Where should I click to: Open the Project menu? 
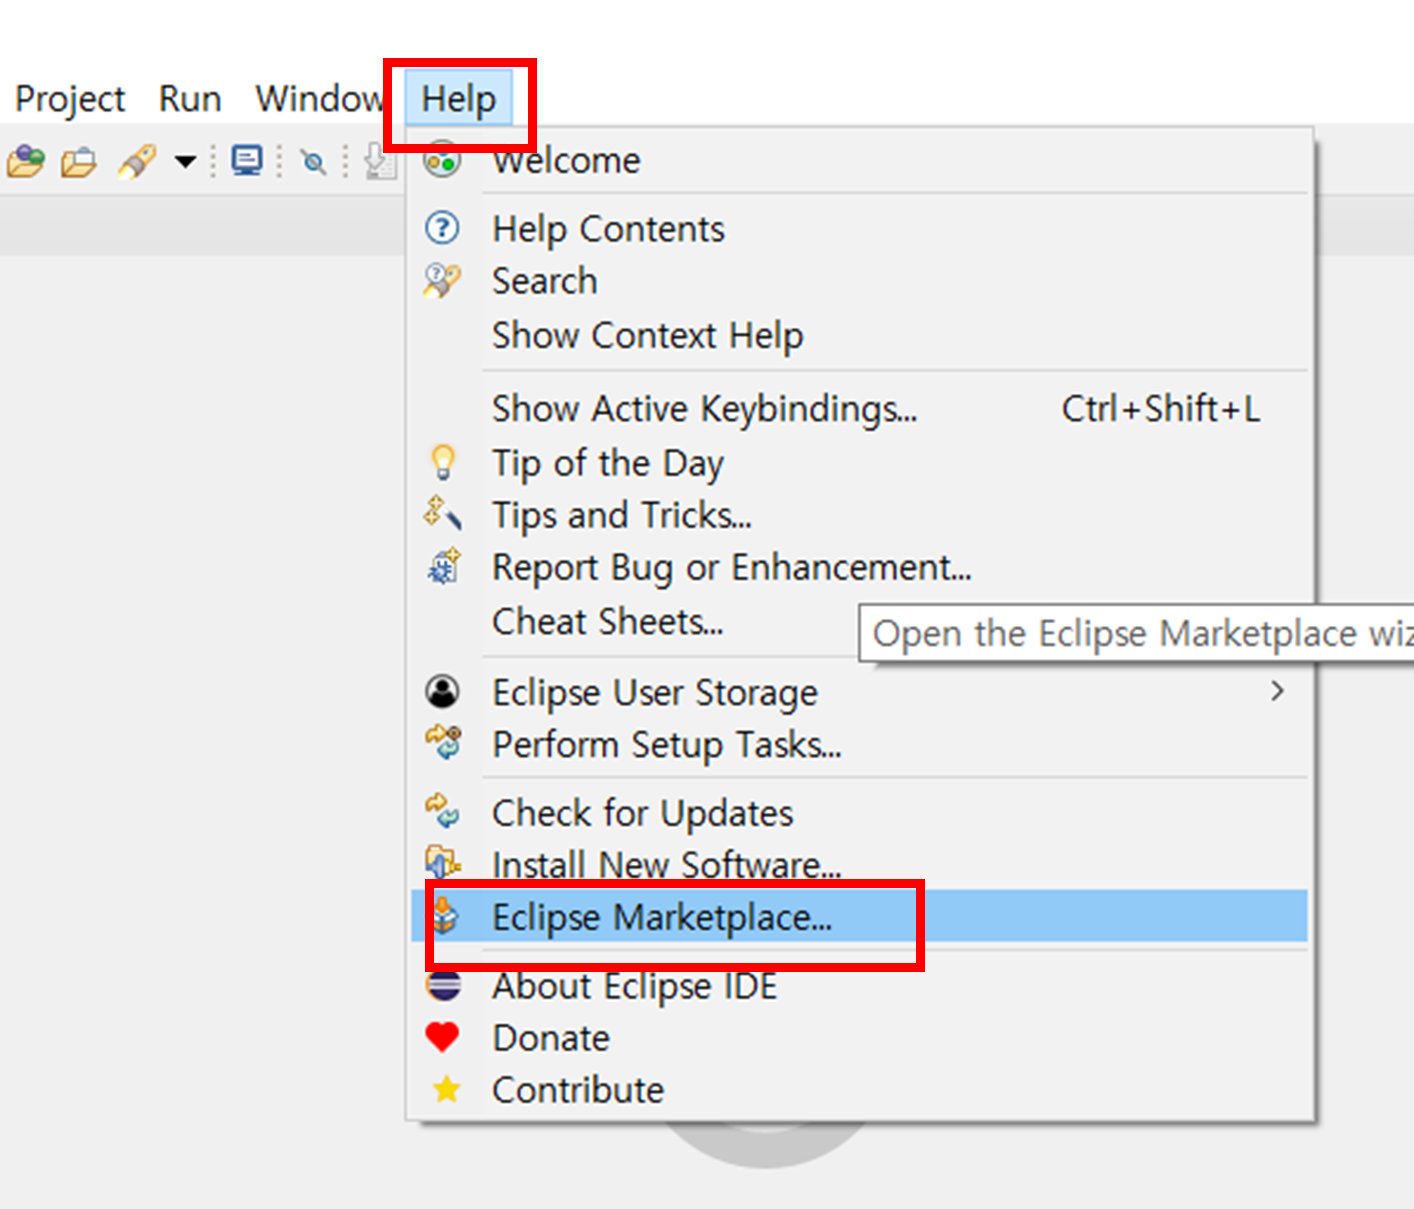click(70, 98)
